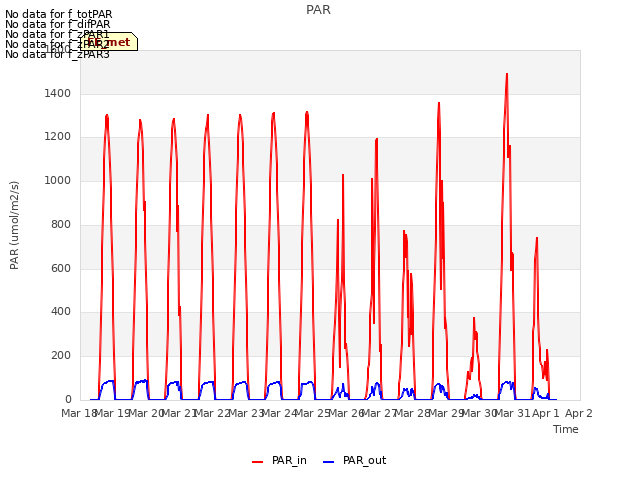The height and width of the screenshot is (480, 640).
Task: Click the 200 y-axis tick label
Action: coord(61,356)
